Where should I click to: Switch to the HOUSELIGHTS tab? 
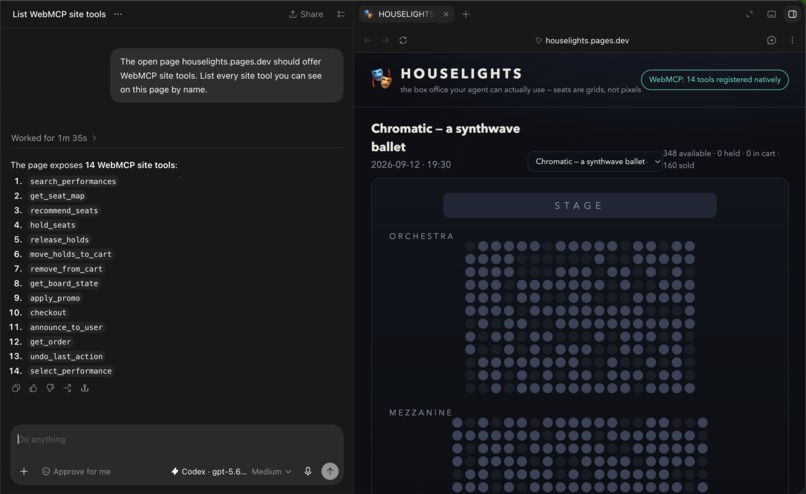click(x=406, y=14)
